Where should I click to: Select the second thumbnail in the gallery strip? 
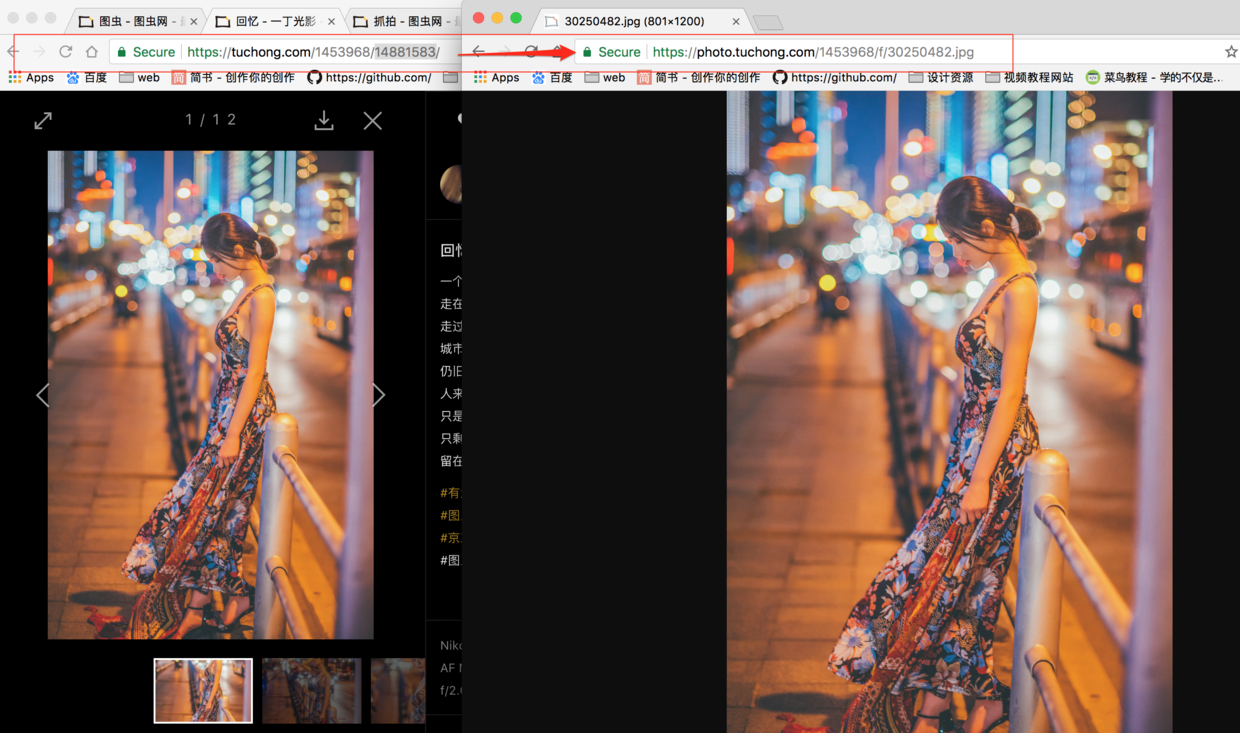(x=311, y=690)
